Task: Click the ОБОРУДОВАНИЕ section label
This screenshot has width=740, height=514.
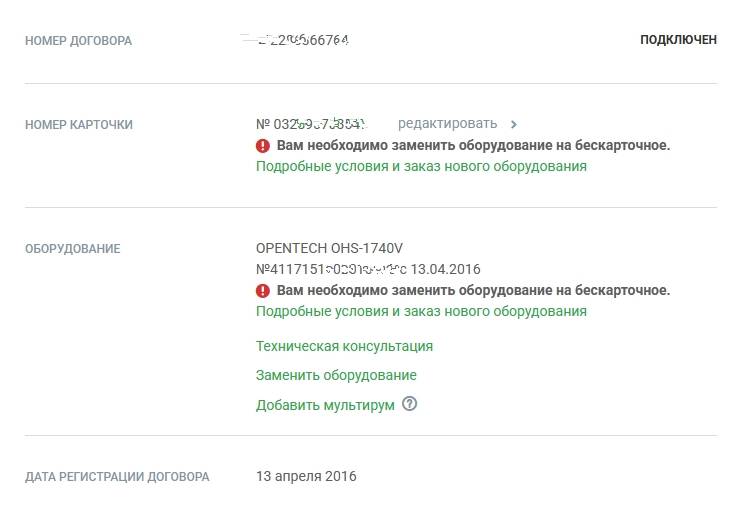Action: (72, 249)
